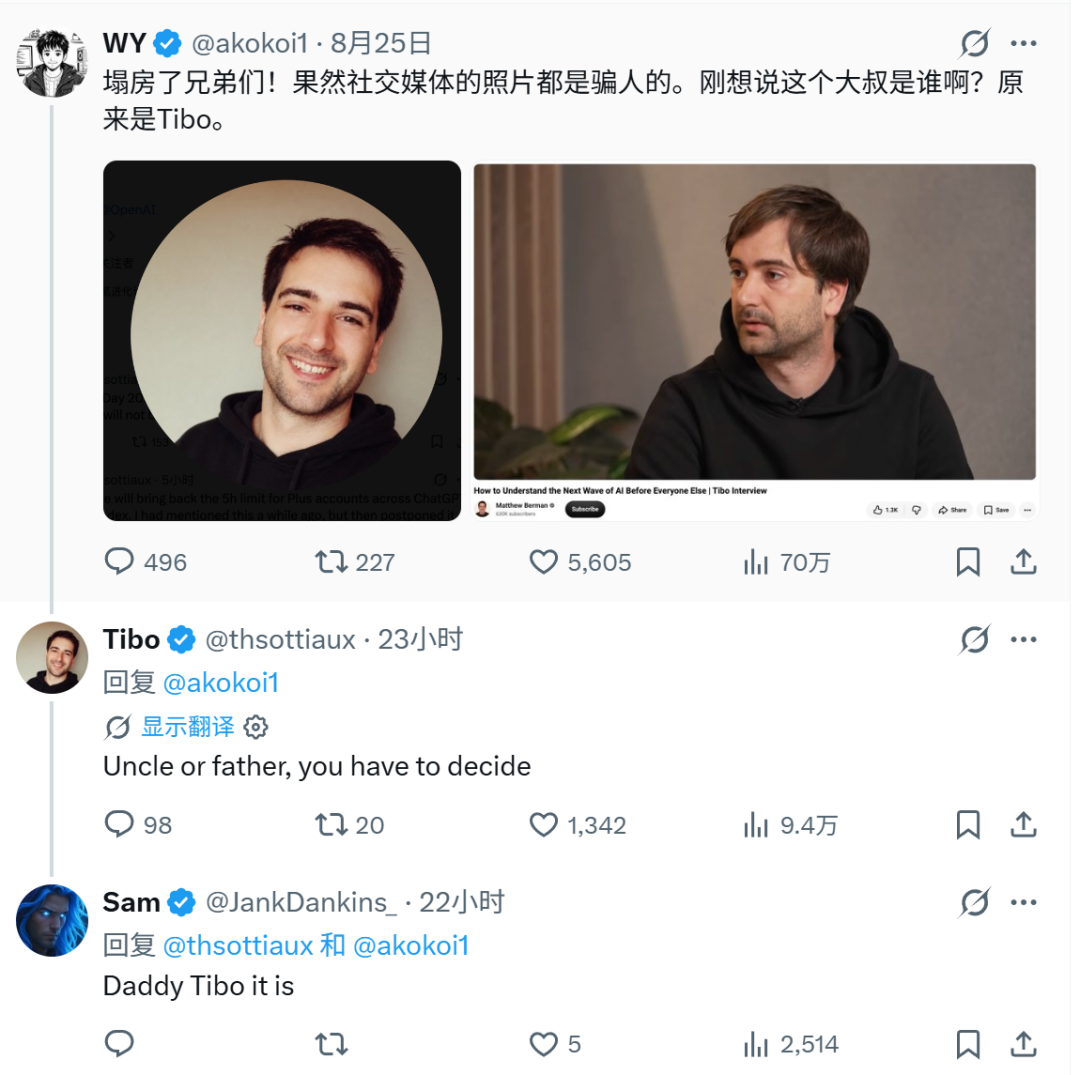1080x1075 pixels.
Task: Open @akokoi1 mention in Tibo's reply
Action: (221, 683)
